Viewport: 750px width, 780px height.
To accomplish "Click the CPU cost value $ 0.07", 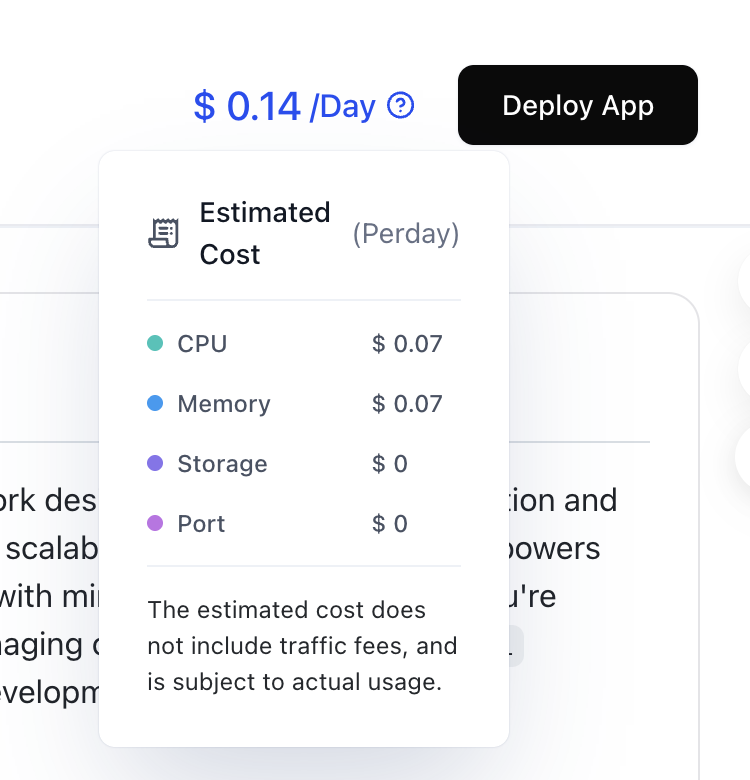I will [407, 344].
